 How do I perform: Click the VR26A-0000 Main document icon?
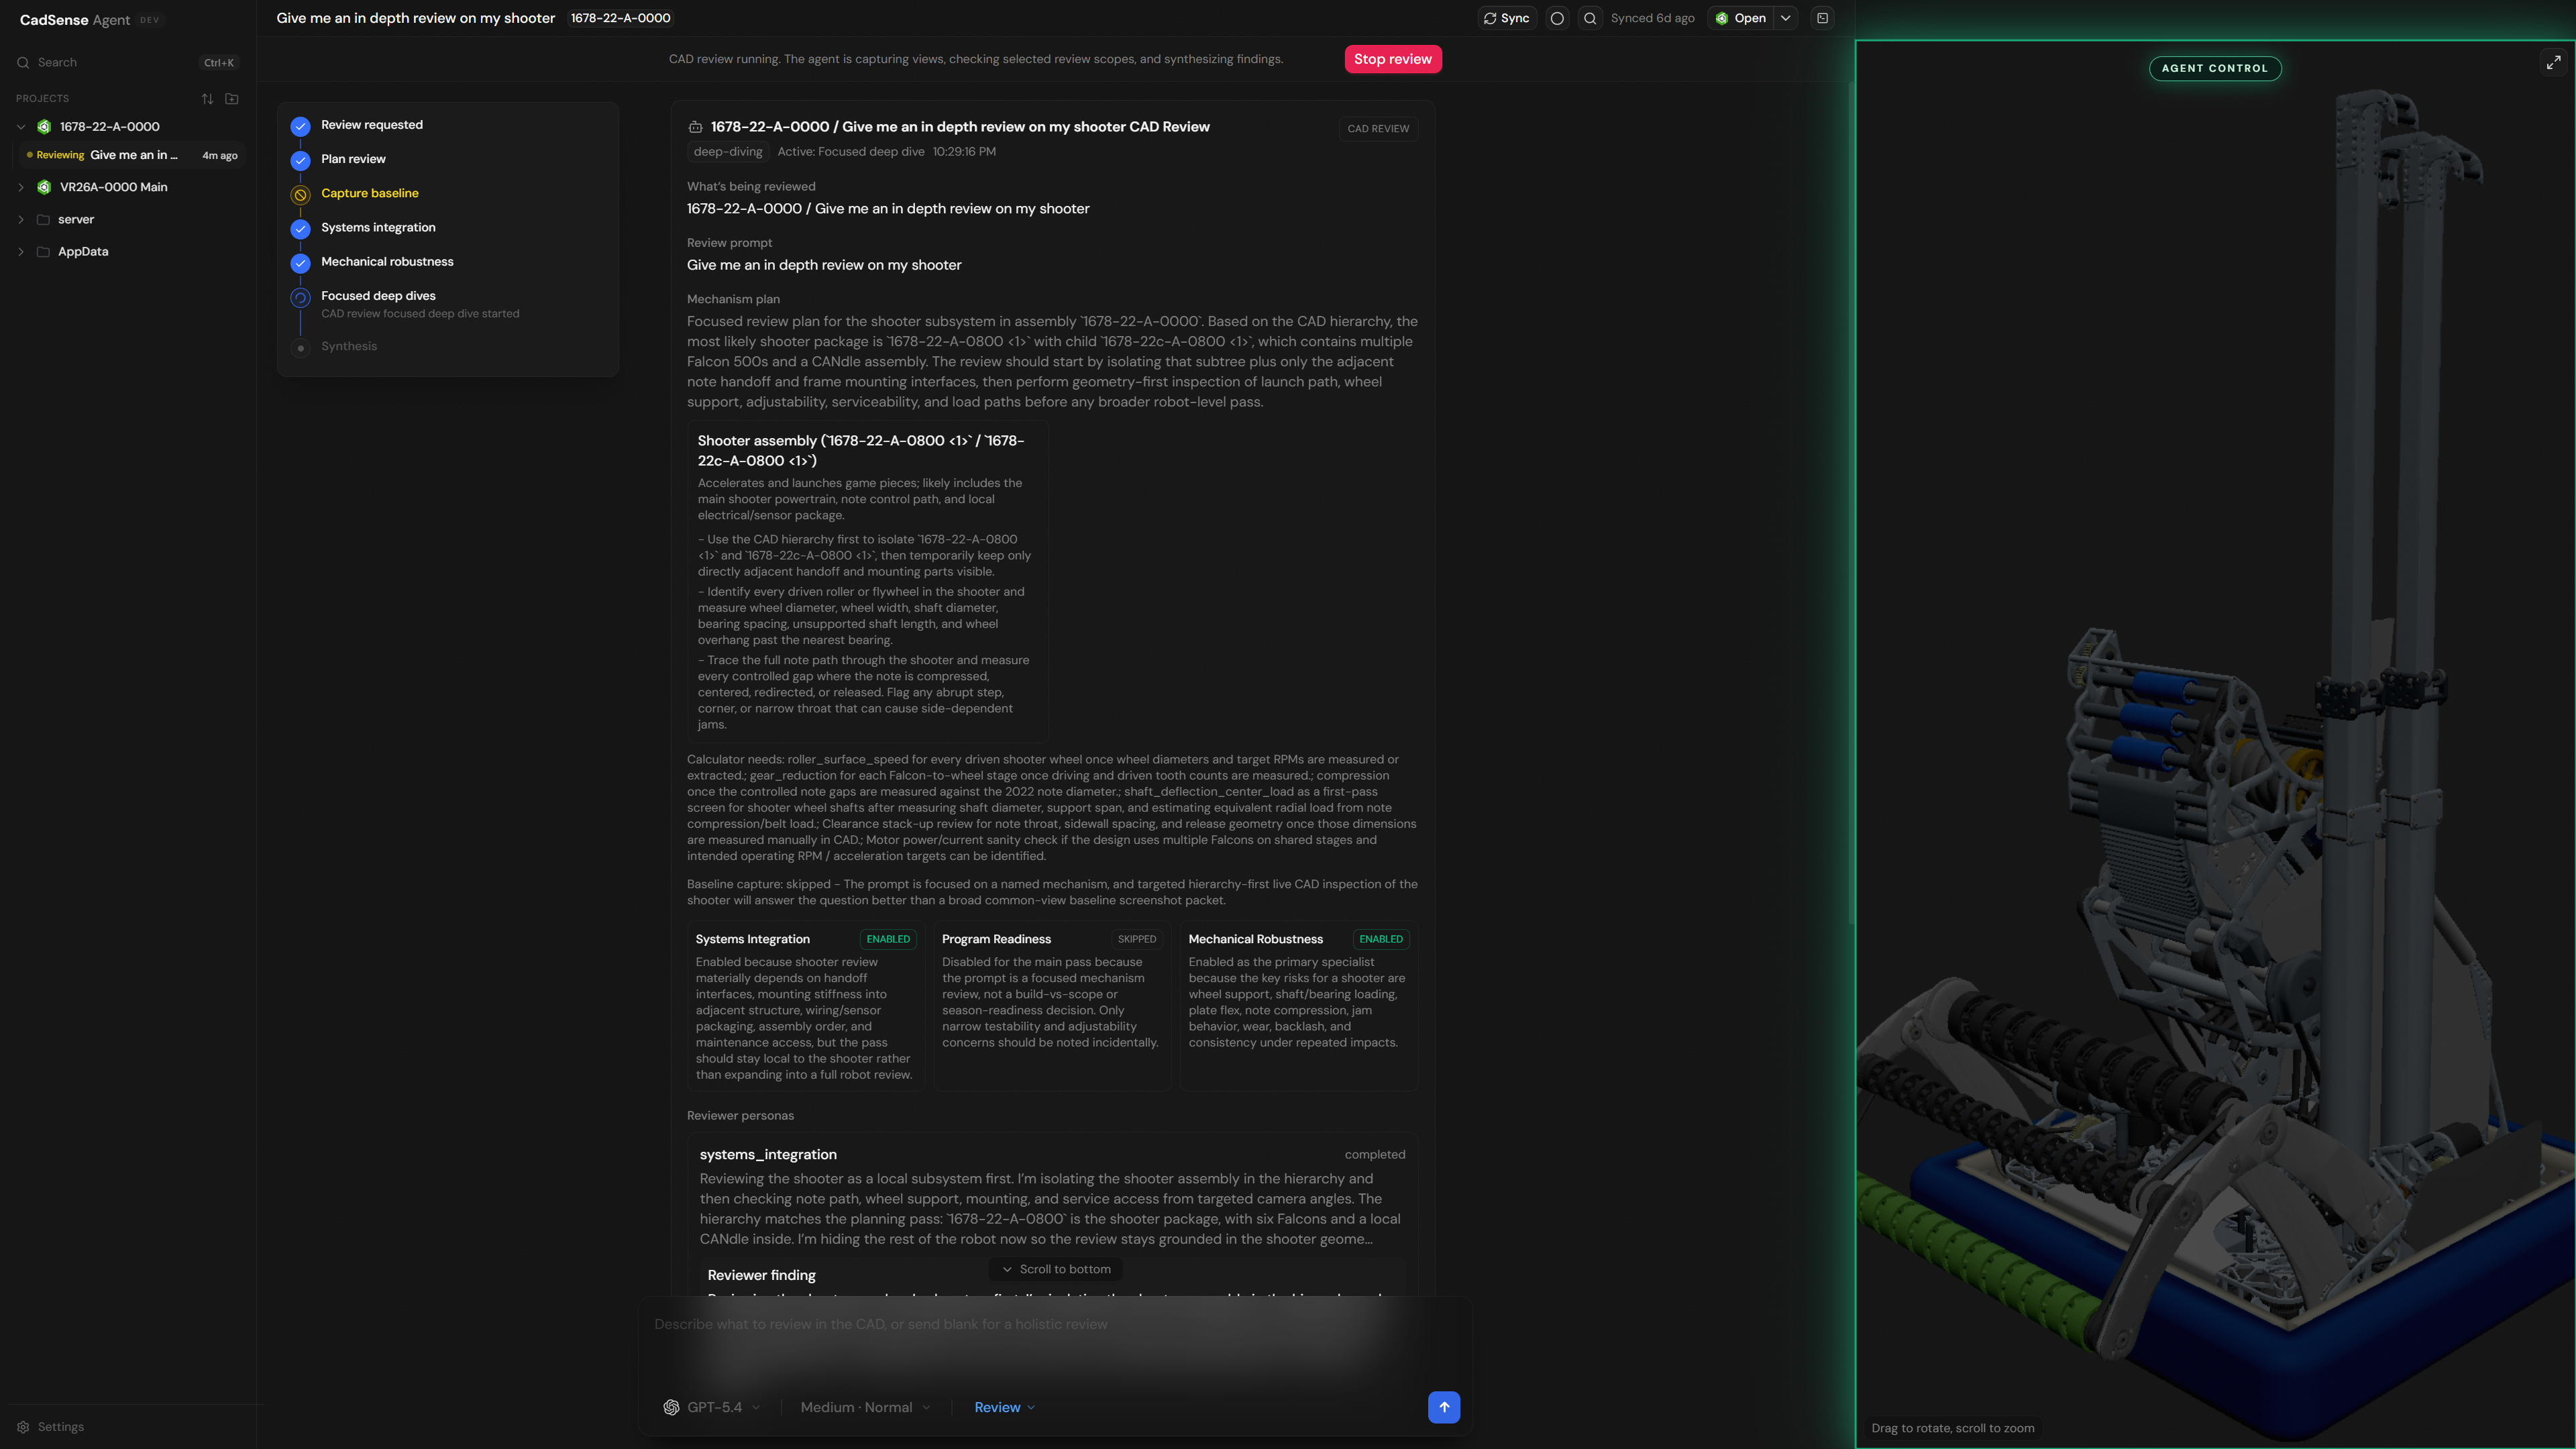pos(44,187)
